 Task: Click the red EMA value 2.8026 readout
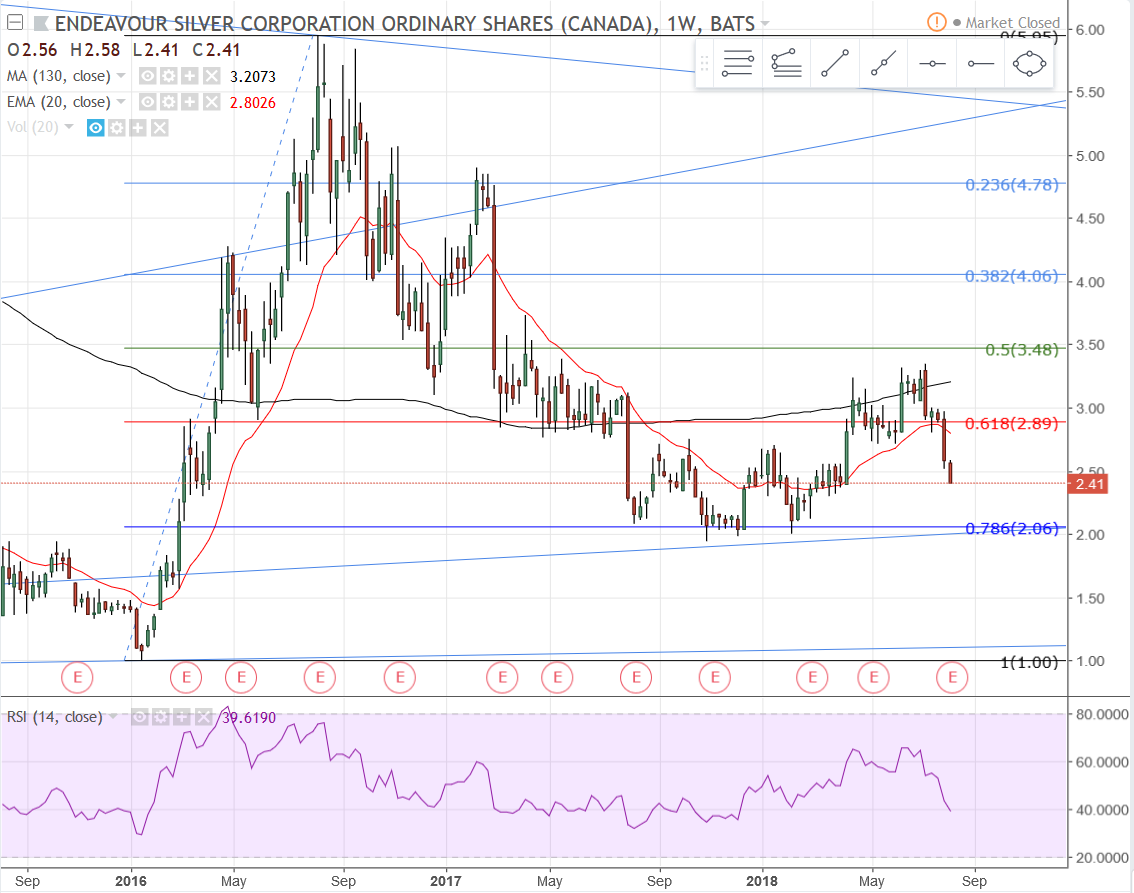point(253,103)
